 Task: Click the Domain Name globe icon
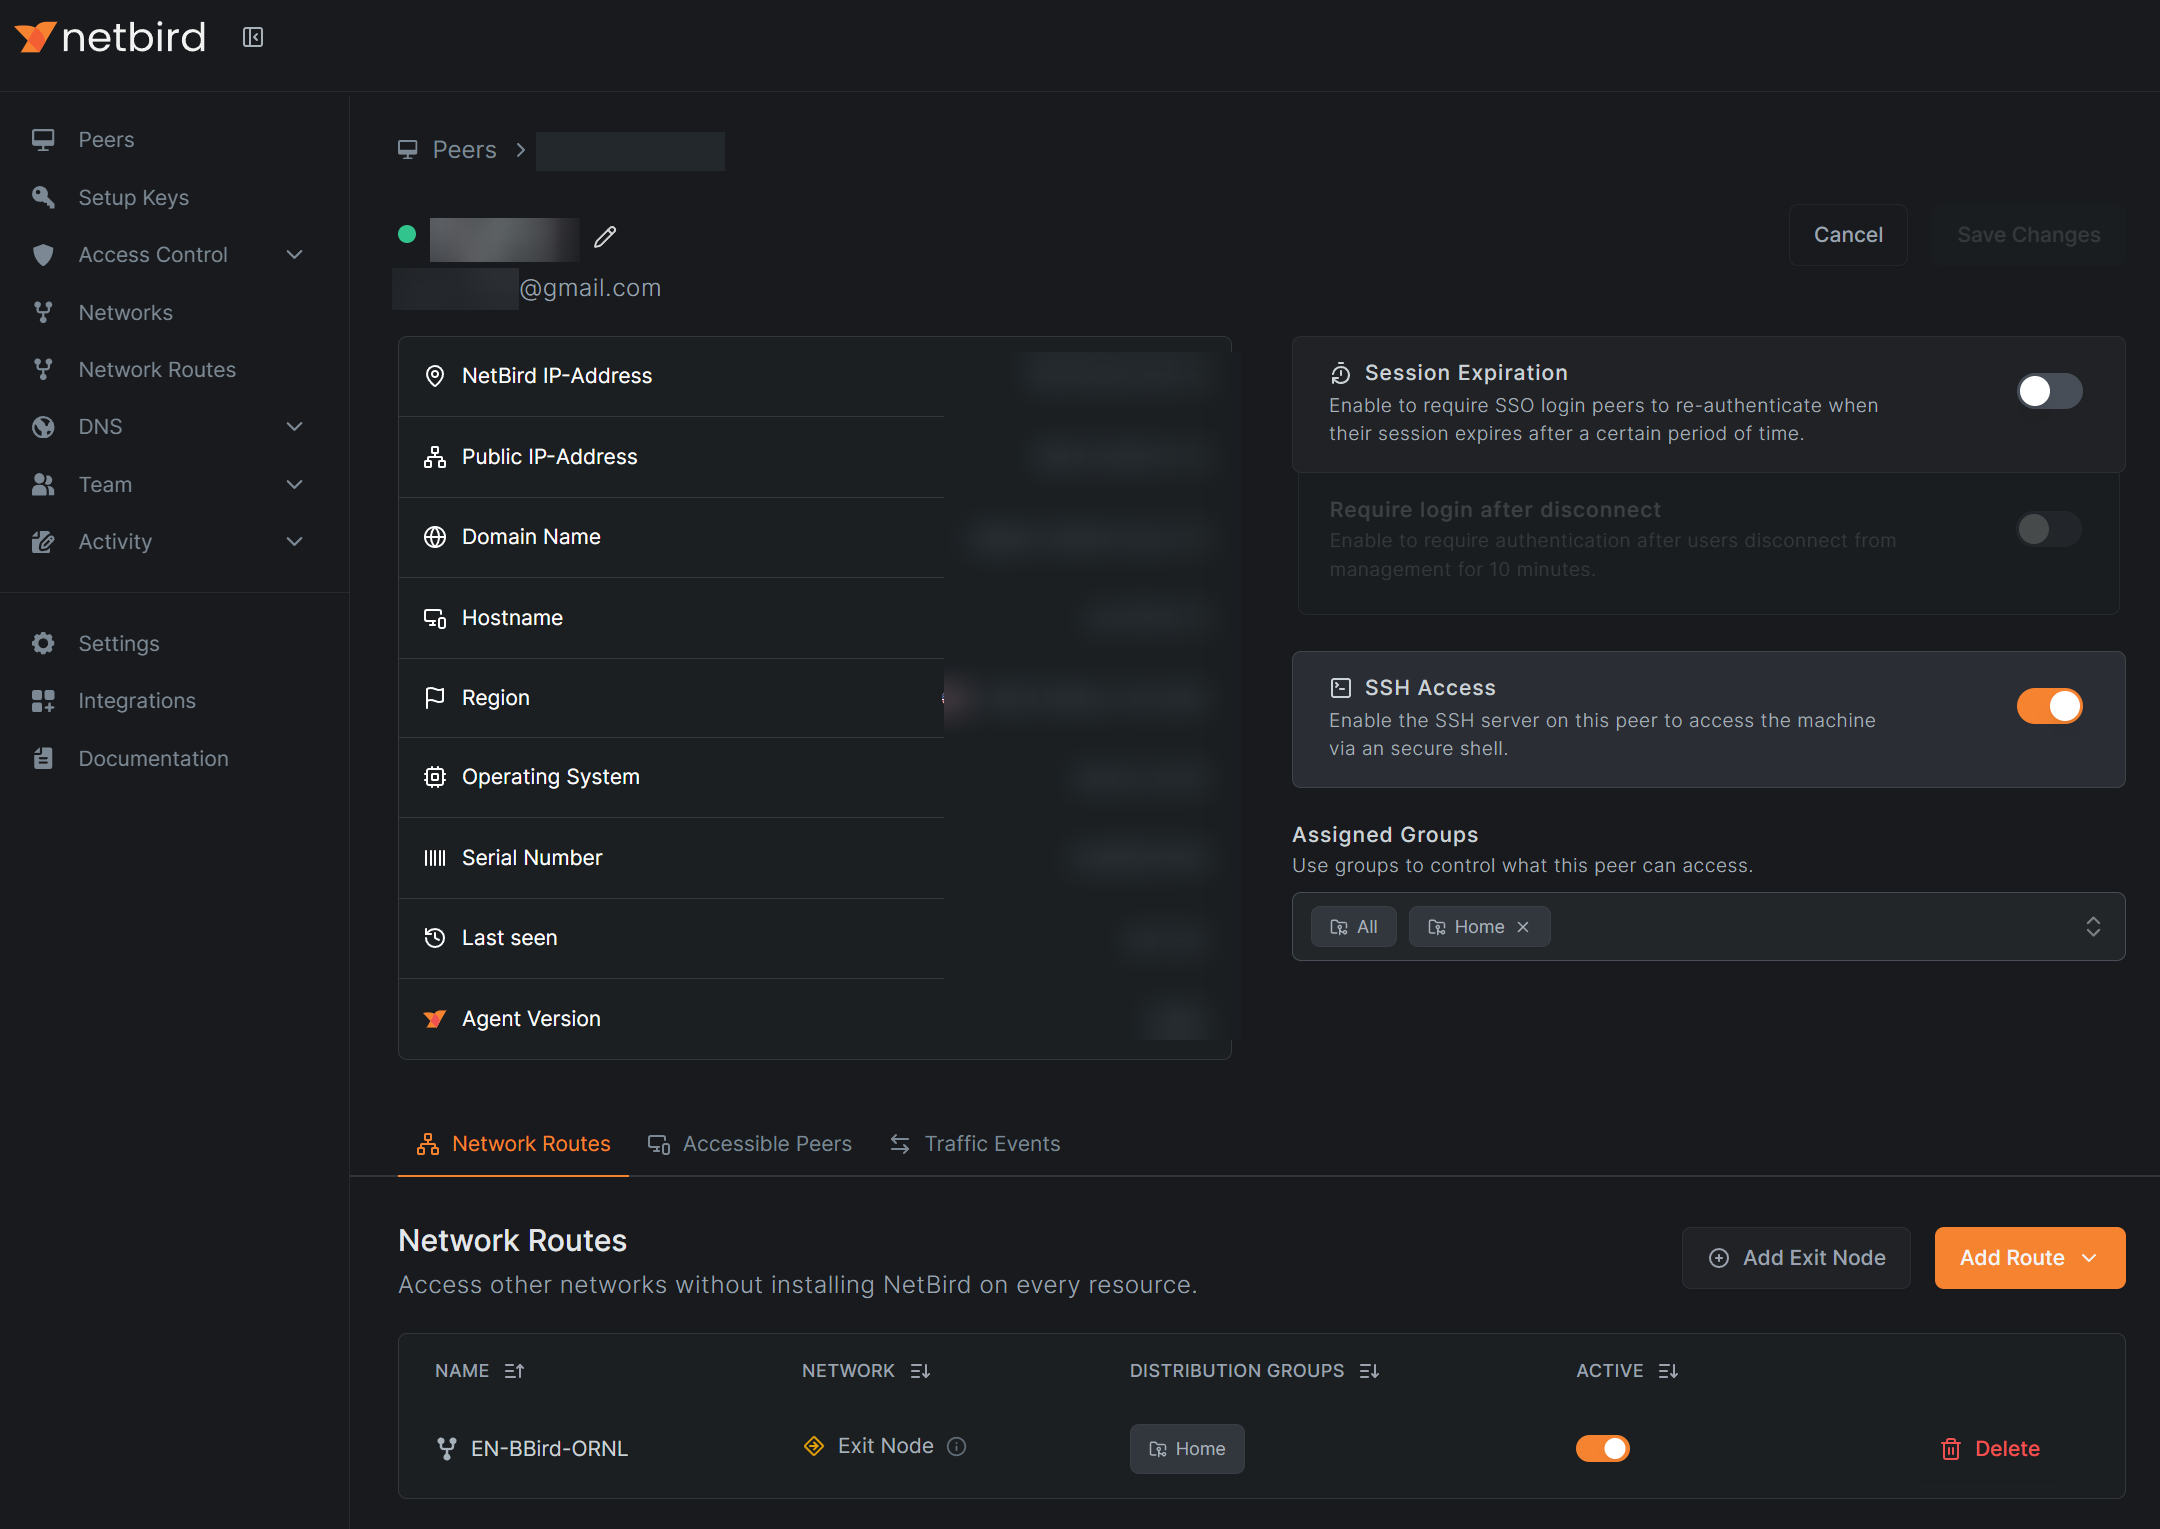[x=435, y=537]
